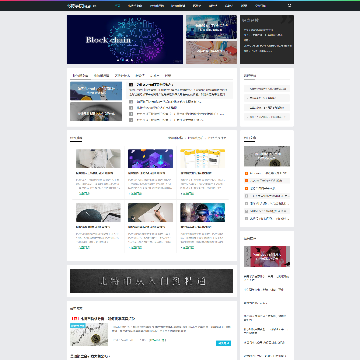
Task: Open the first grey tag button in the sidebar tag box
Action: 267,89
